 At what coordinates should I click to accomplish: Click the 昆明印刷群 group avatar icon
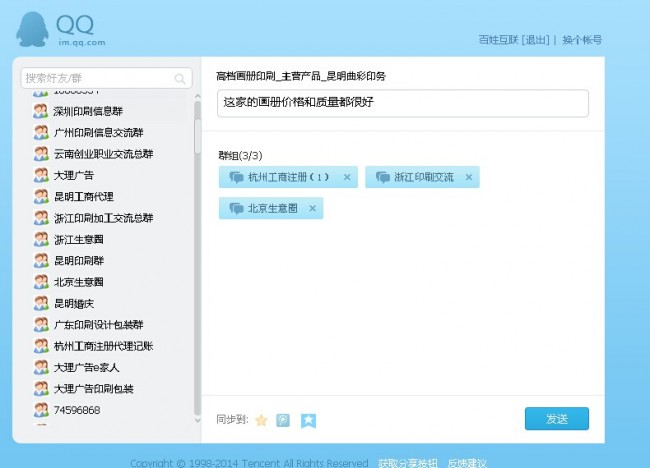coord(41,260)
